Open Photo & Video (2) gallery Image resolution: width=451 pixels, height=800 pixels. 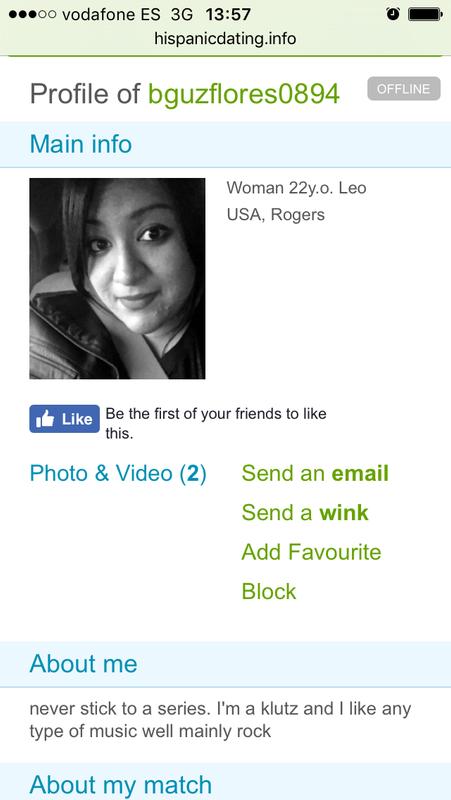click(x=118, y=473)
